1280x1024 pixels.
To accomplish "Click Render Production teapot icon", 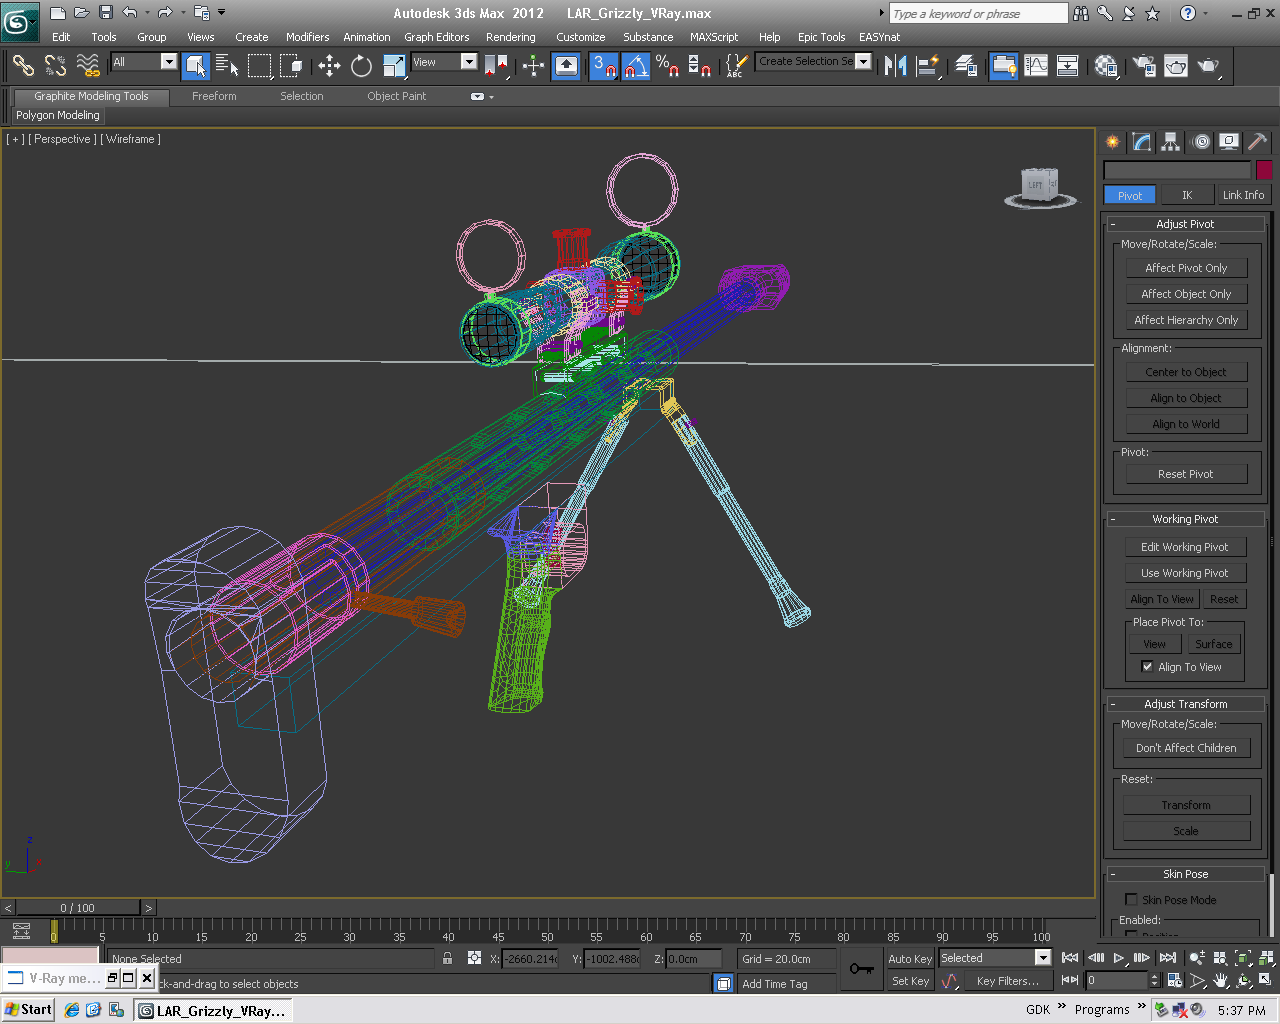I will point(1208,66).
